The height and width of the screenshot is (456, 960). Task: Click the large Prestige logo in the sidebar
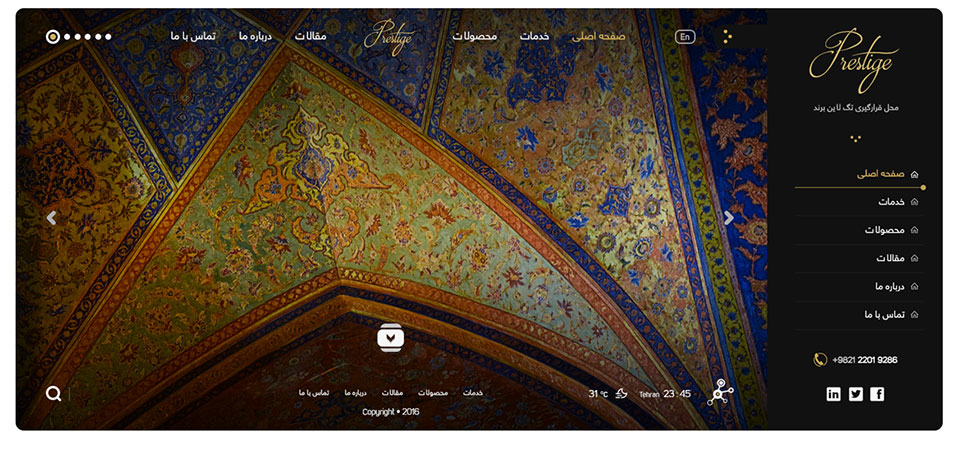[854, 59]
